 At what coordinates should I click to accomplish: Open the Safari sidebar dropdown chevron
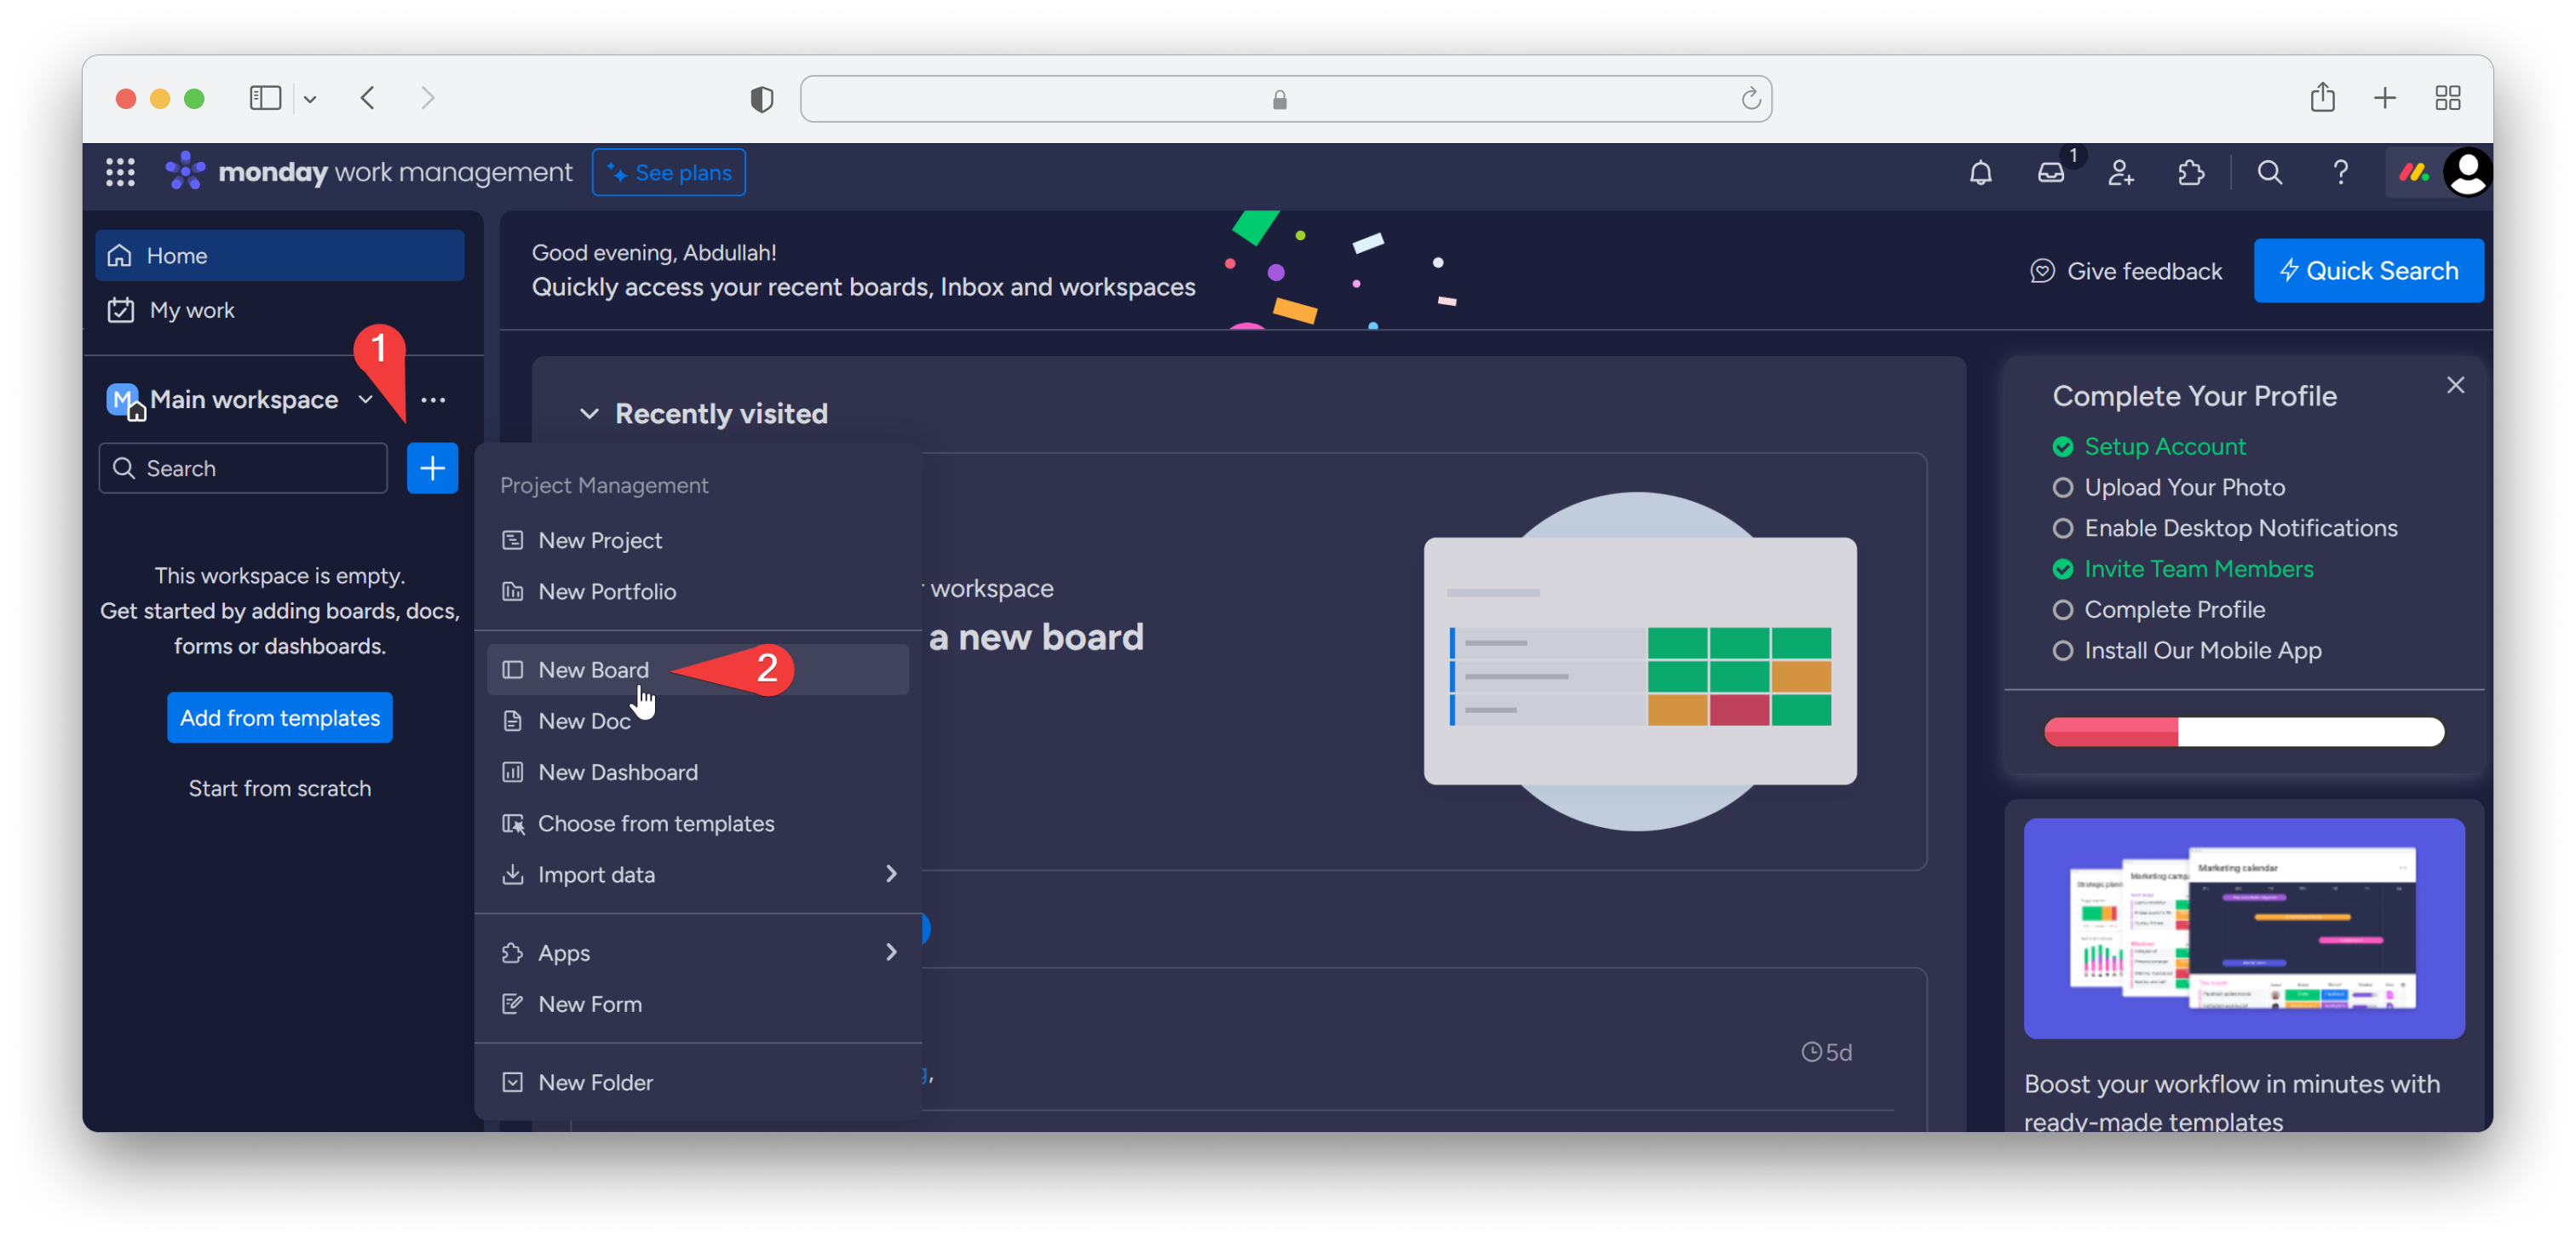(x=310, y=99)
